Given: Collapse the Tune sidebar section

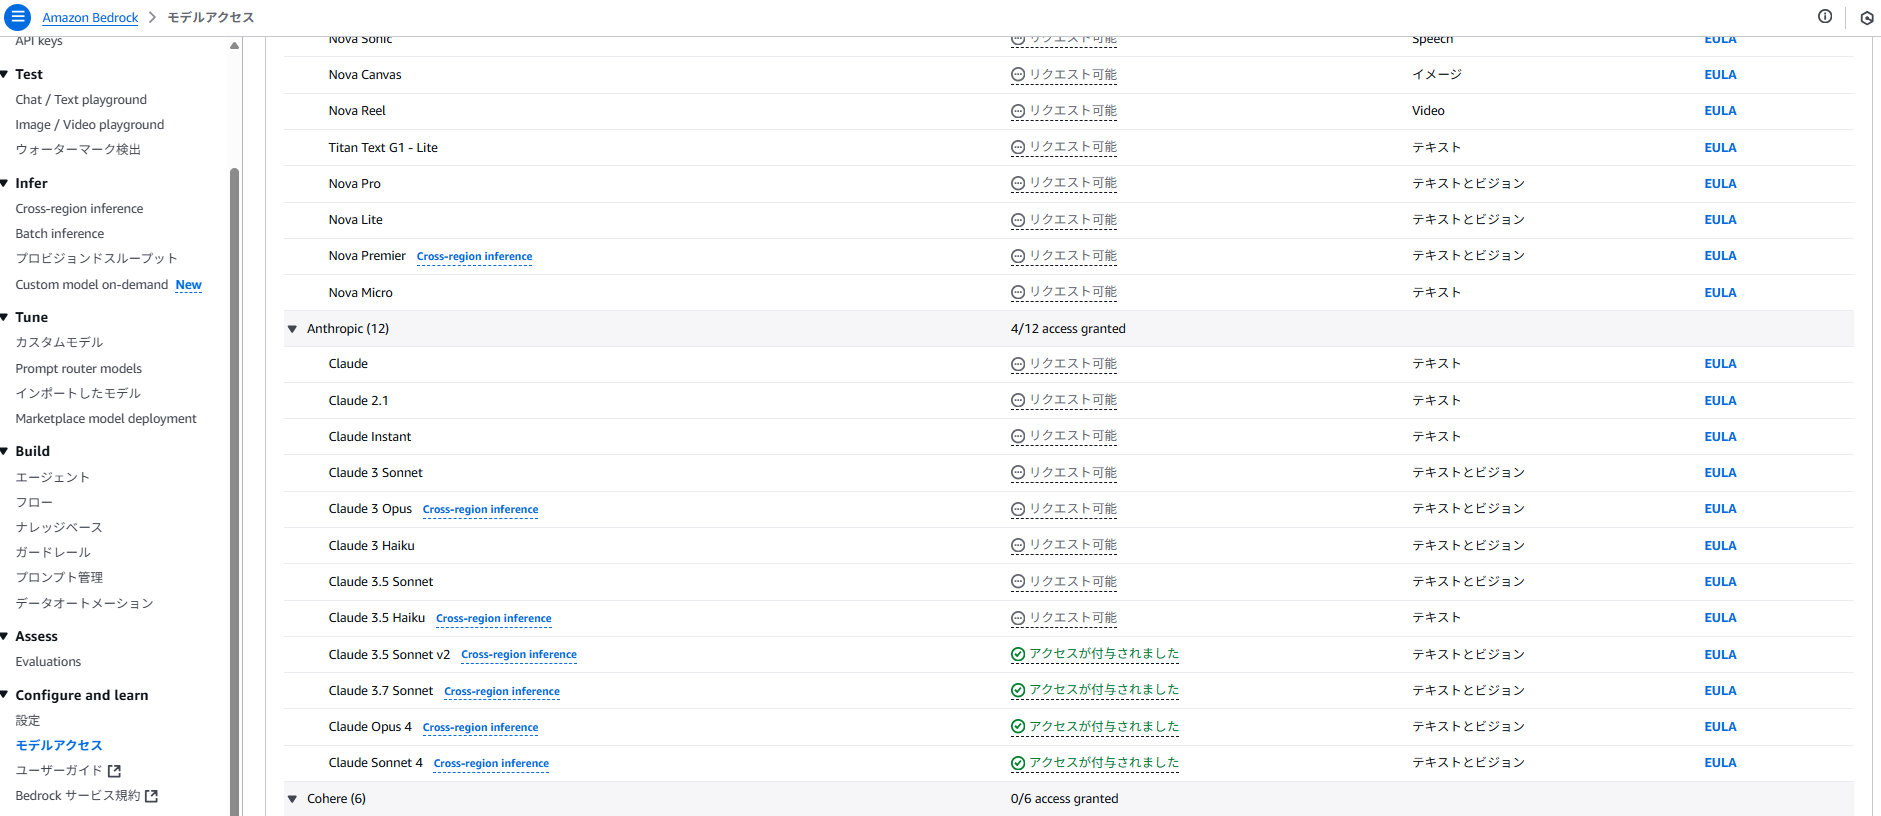Looking at the screenshot, I should pyautogui.click(x=5, y=317).
